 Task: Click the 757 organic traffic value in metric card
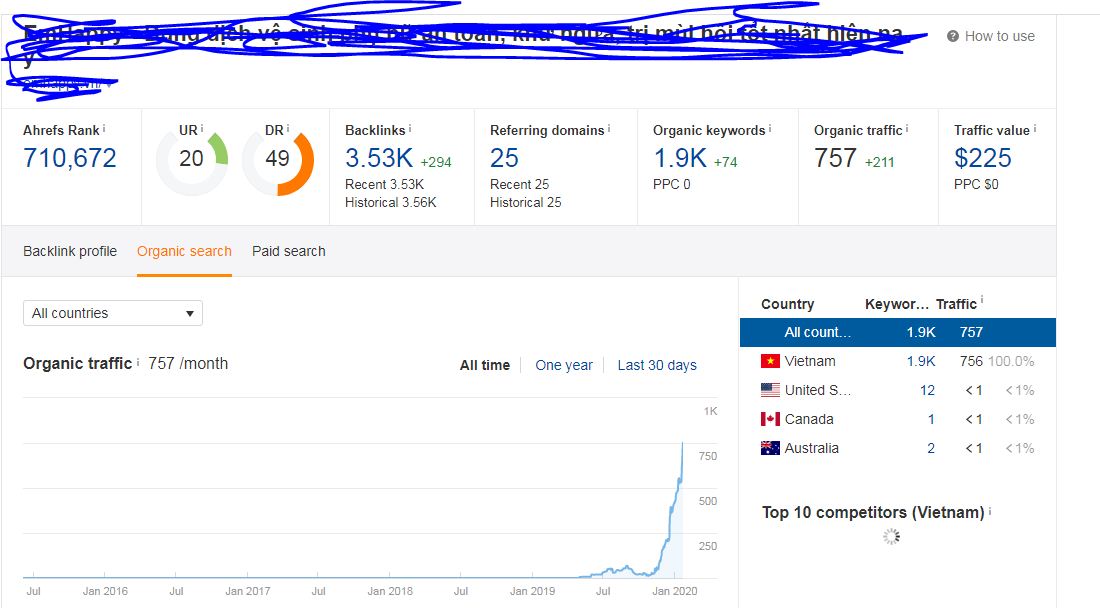click(835, 158)
